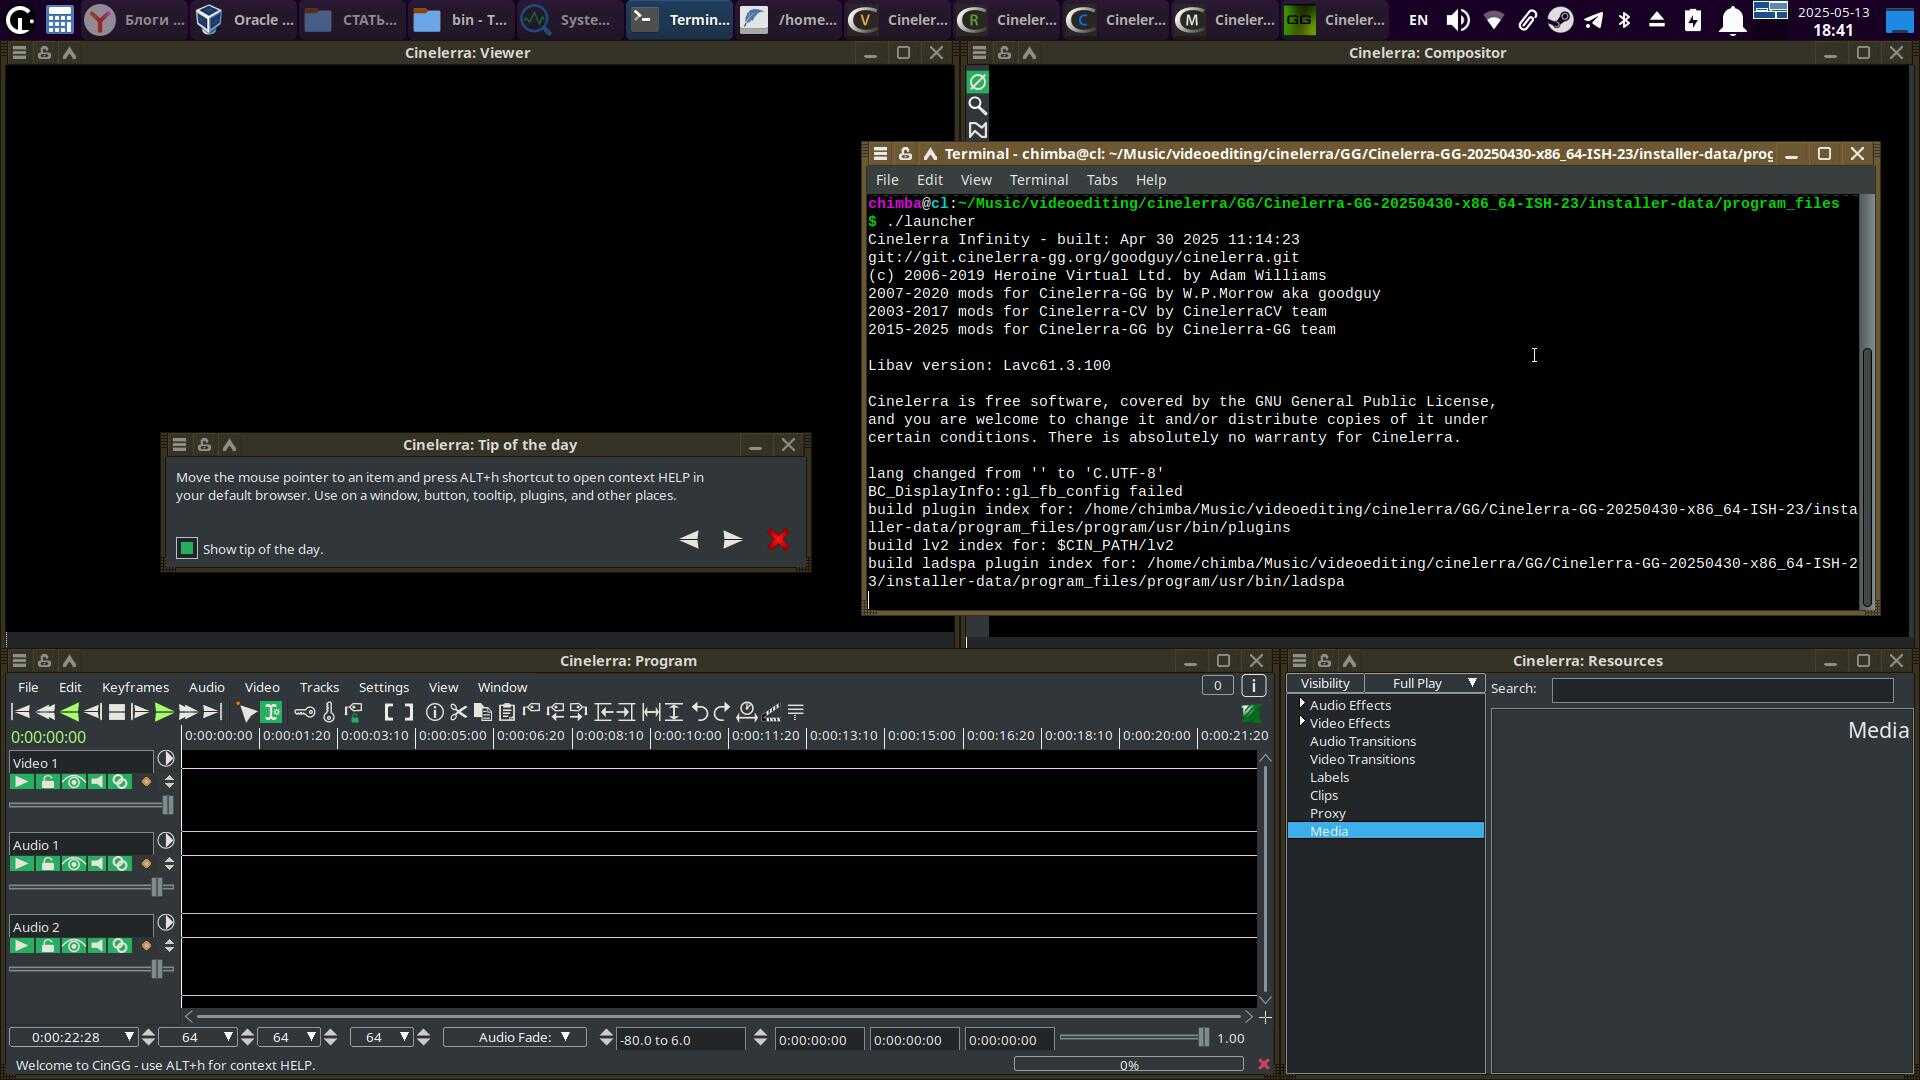Click the key-shaped keyframe generation icon
This screenshot has width=1920, height=1080.
[304, 712]
